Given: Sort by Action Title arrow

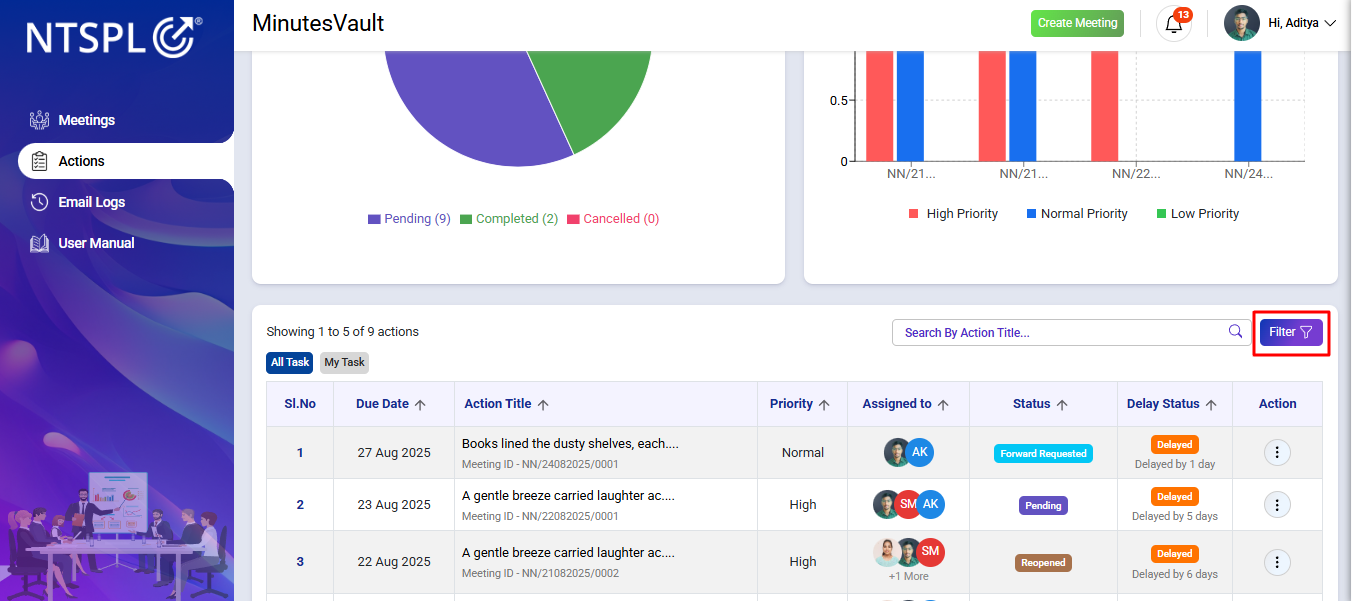Looking at the screenshot, I should coord(543,405).
